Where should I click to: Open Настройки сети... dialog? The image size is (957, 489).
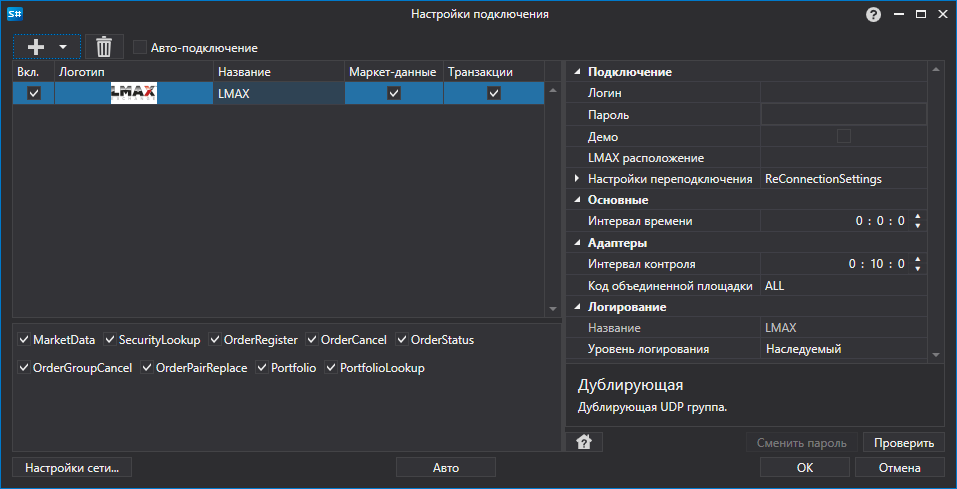point(72,468)
